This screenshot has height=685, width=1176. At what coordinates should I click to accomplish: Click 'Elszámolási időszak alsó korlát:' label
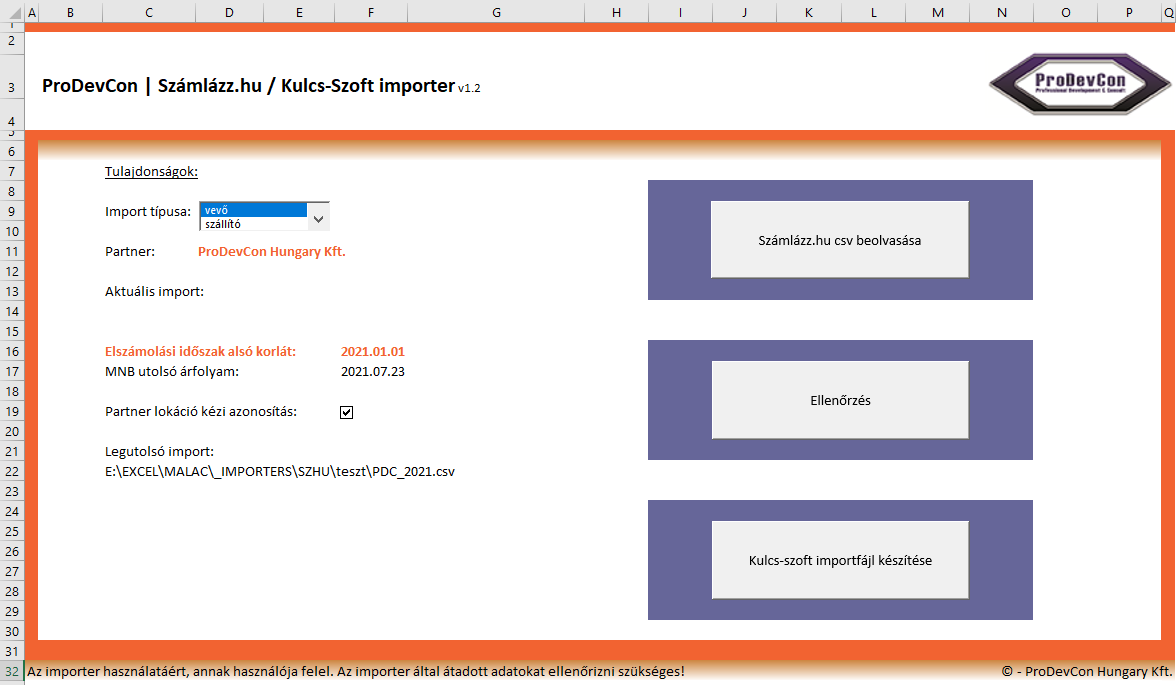[x=200, y=351]
